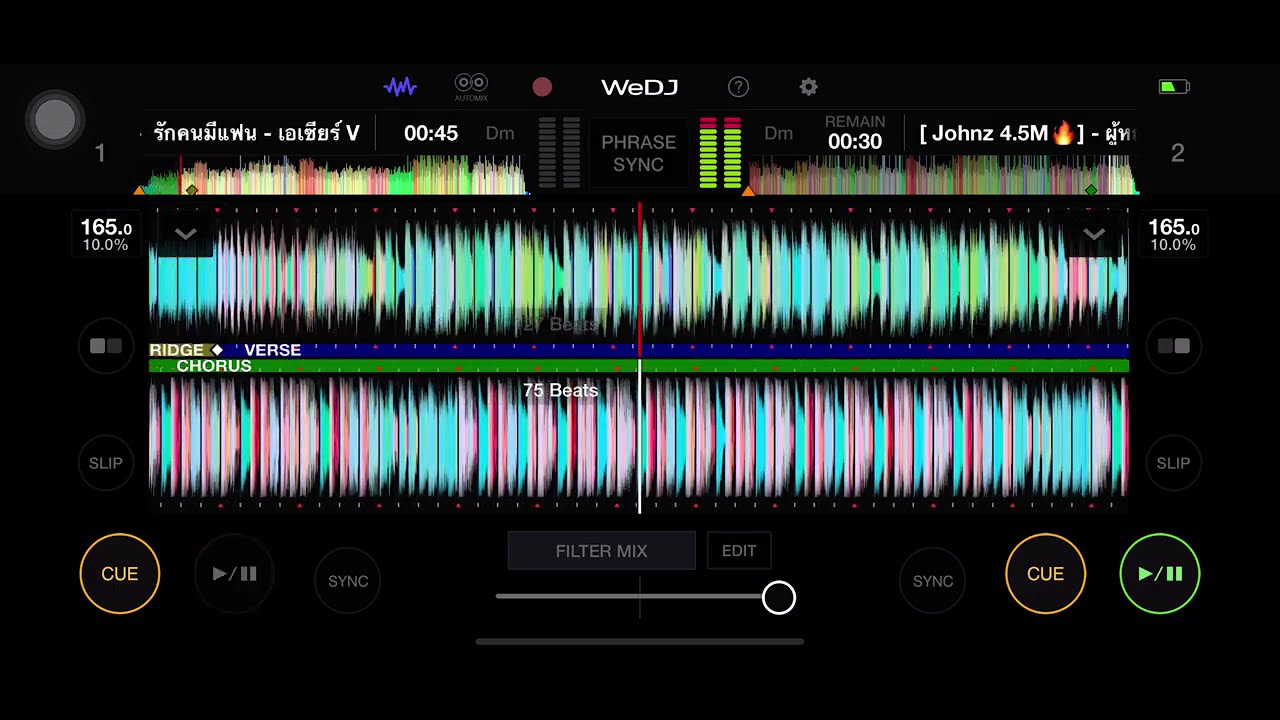This screenshot has width=1280, height=720.
Task: Open deck 1 pad mode squares icon
Action: pyautogui.click(x=106, y=346)
